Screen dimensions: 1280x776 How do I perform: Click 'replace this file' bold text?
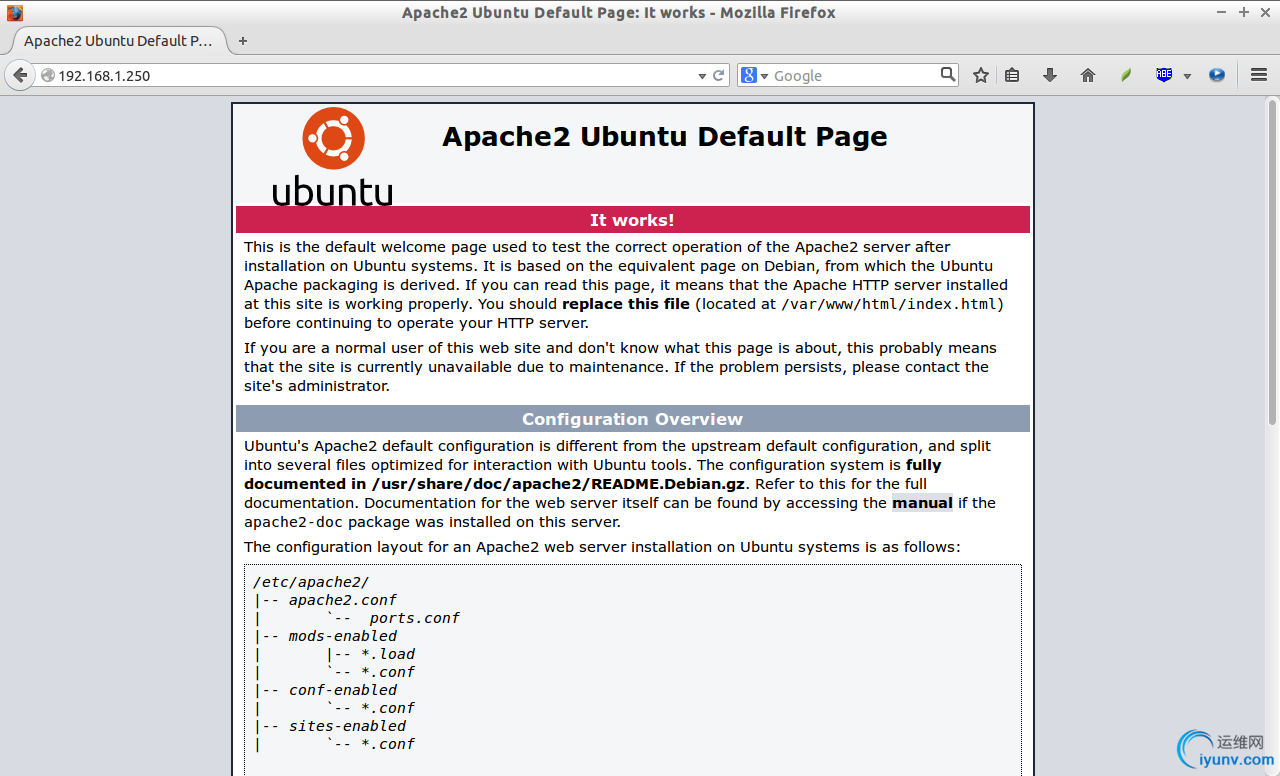(626, 304)
